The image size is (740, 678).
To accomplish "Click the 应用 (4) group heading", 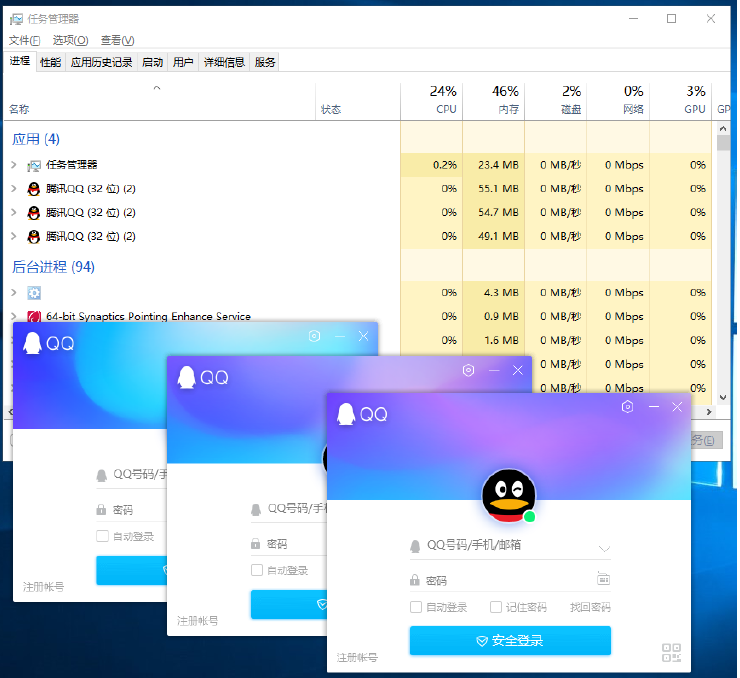I will [36, 139].
